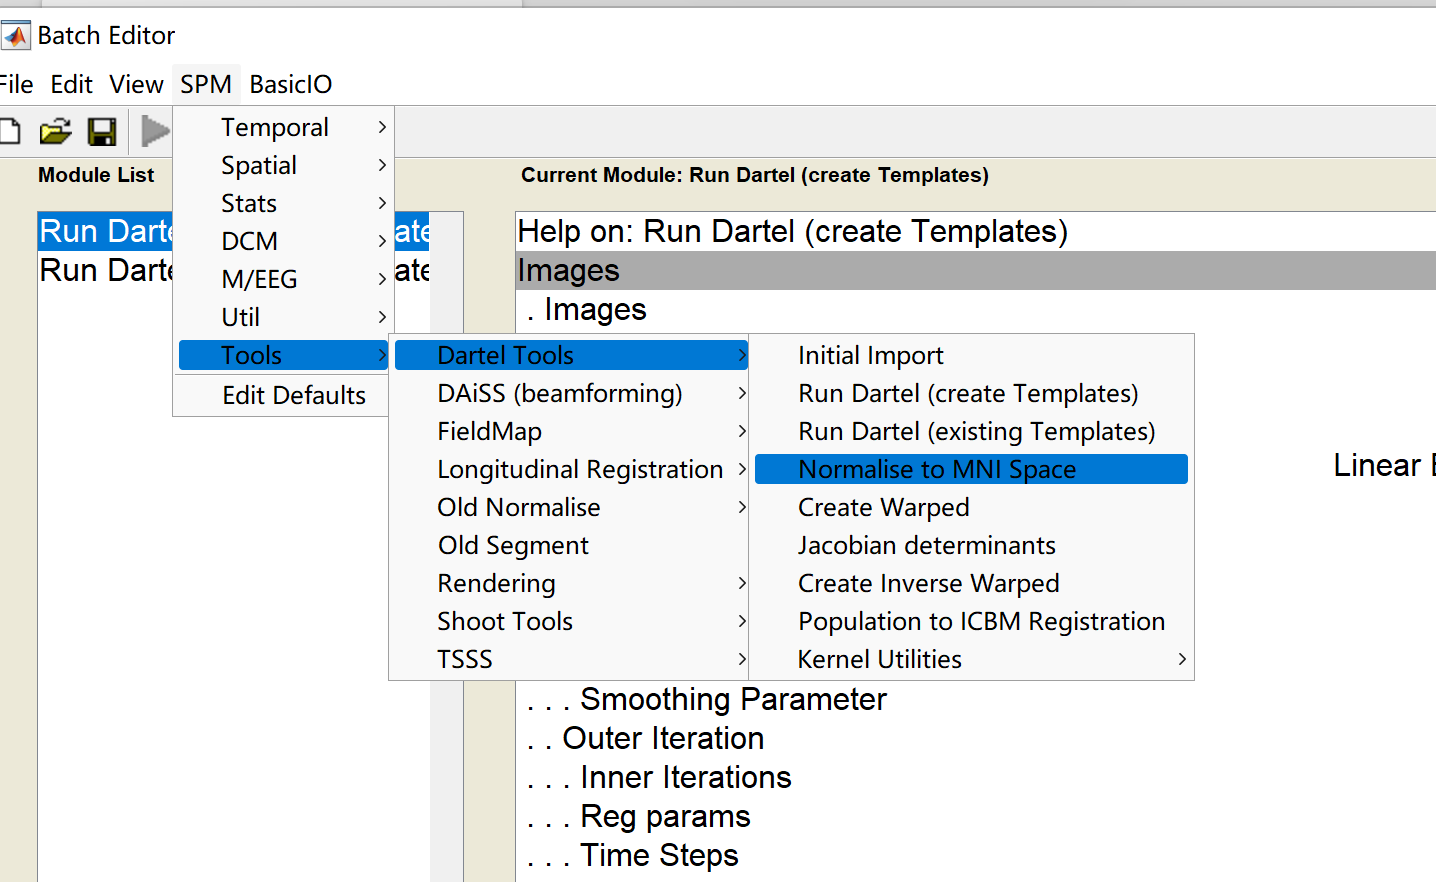Expand the Util submenu
Image resolution: width=1436 pixels, height=882 pixels.
coord(283,317)
